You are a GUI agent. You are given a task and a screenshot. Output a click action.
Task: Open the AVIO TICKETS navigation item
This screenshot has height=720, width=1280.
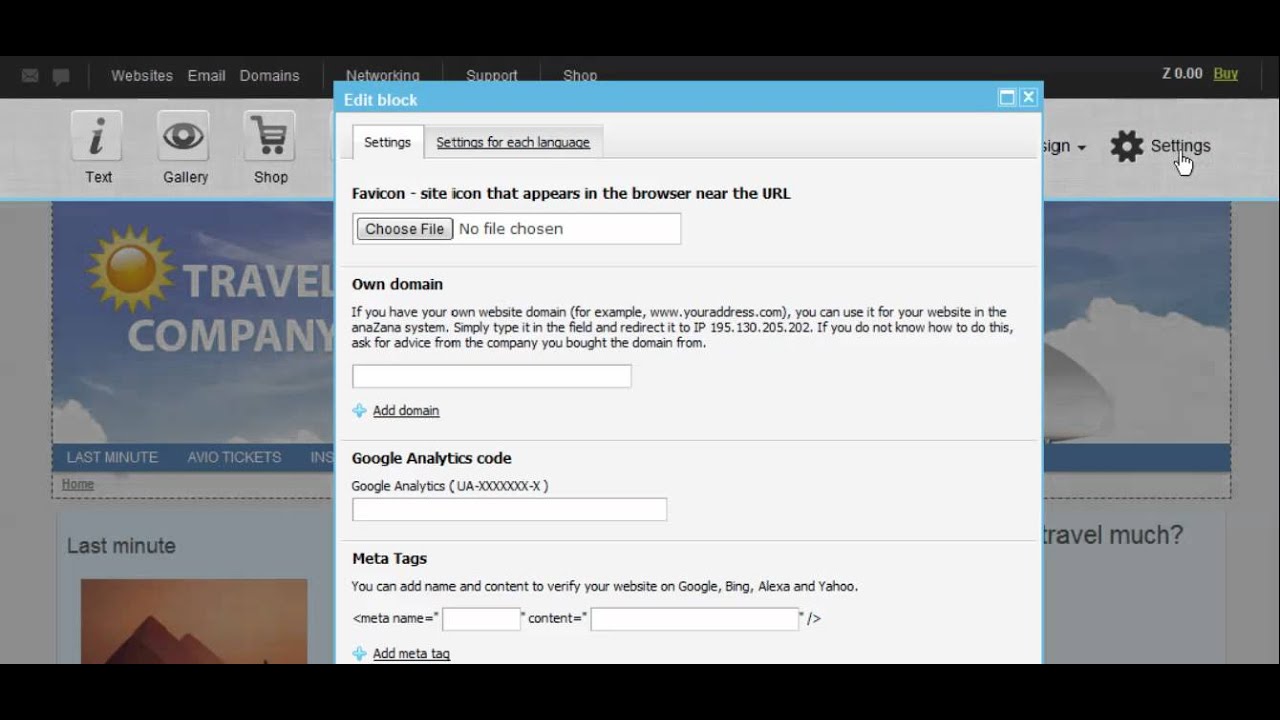[234, 457]
